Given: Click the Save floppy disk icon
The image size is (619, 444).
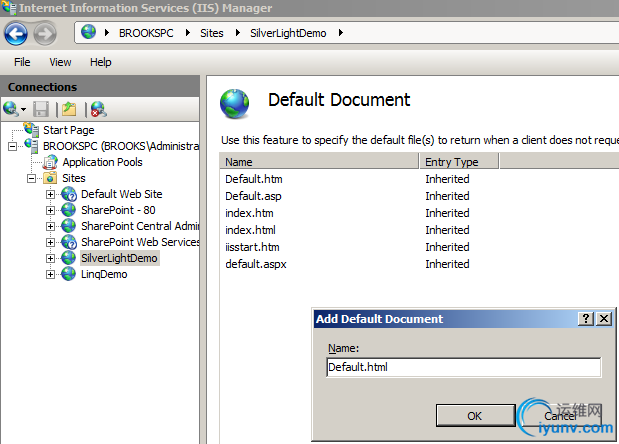Looking at the screenshot, I should (41, 109).
